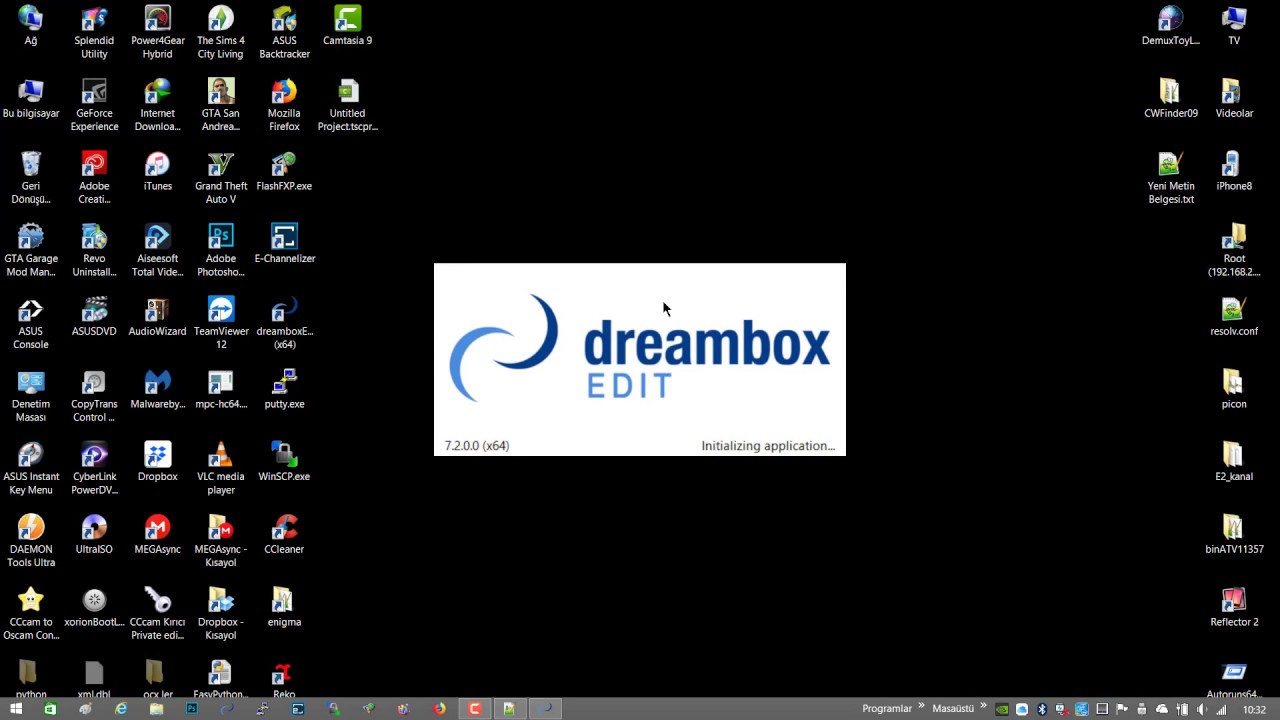Image resolution: width=1280 pixels, height=720 pixels.
Task: Launch FlashFXP.exe desktop icon
Action: coord(284,171)
